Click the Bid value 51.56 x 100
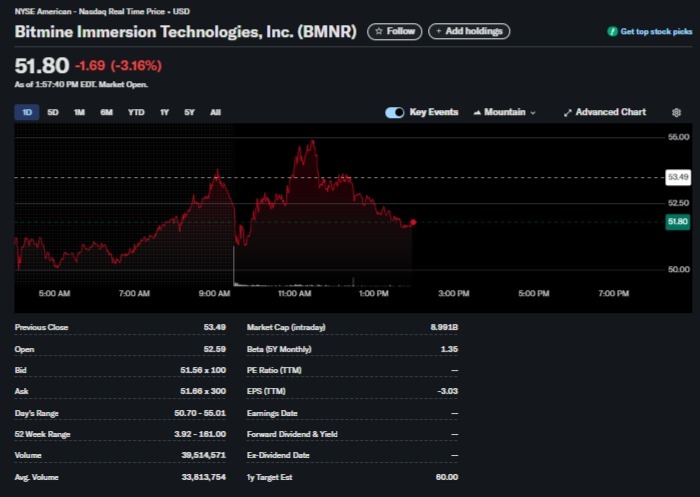The height and width of the screenshot is (497, 700). pyautogui.click(x=203, y=370)
